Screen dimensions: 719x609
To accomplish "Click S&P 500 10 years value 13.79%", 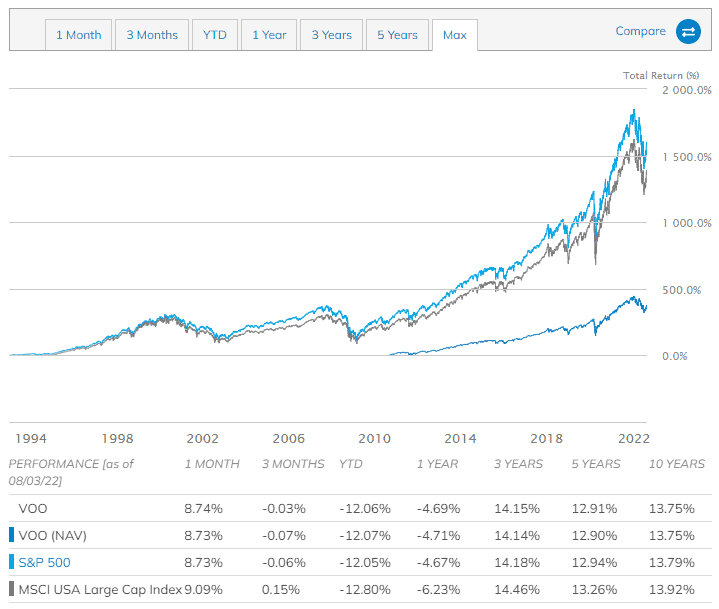I will coord(672,562).
